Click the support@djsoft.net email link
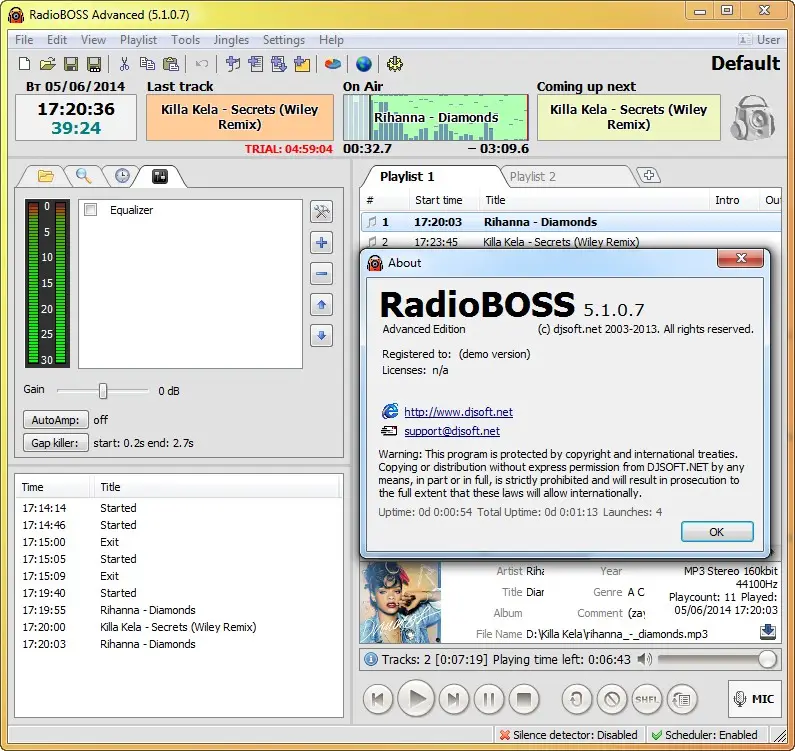This screenshot has width=795, height=751. (x=452, y=431)
